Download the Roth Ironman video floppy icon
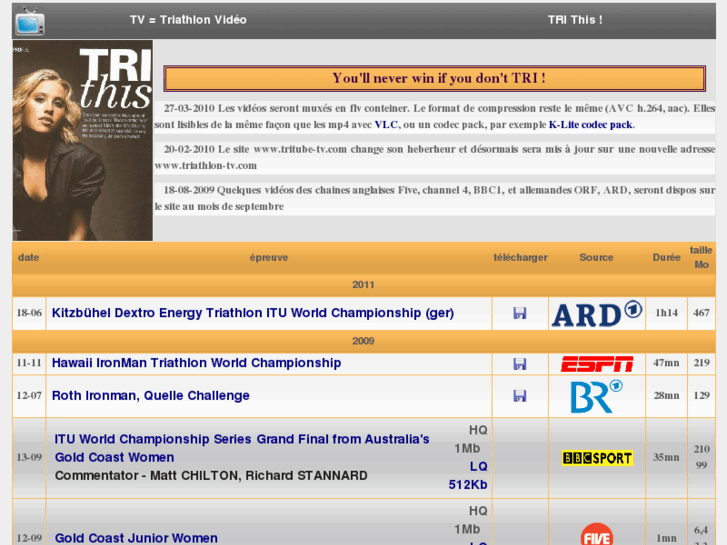The width and height of the screenshot is (727, 545). pyautogui.click(x=520, y=396)
